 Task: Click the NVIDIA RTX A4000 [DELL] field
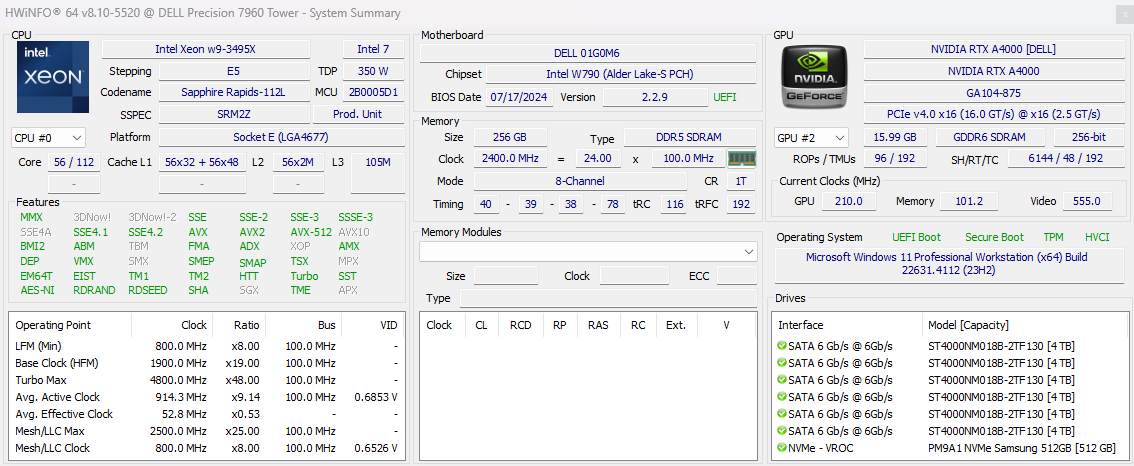click(993, 49)
